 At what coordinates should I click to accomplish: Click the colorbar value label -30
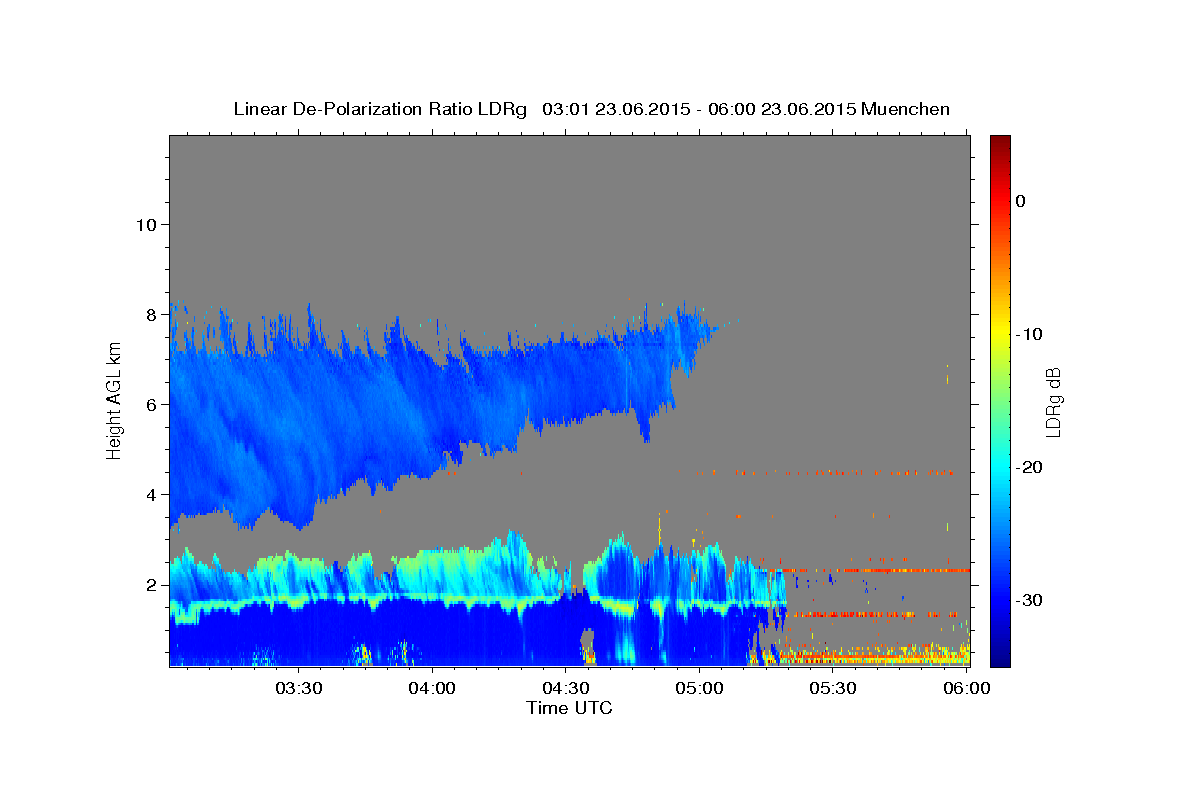(1030, 600)
